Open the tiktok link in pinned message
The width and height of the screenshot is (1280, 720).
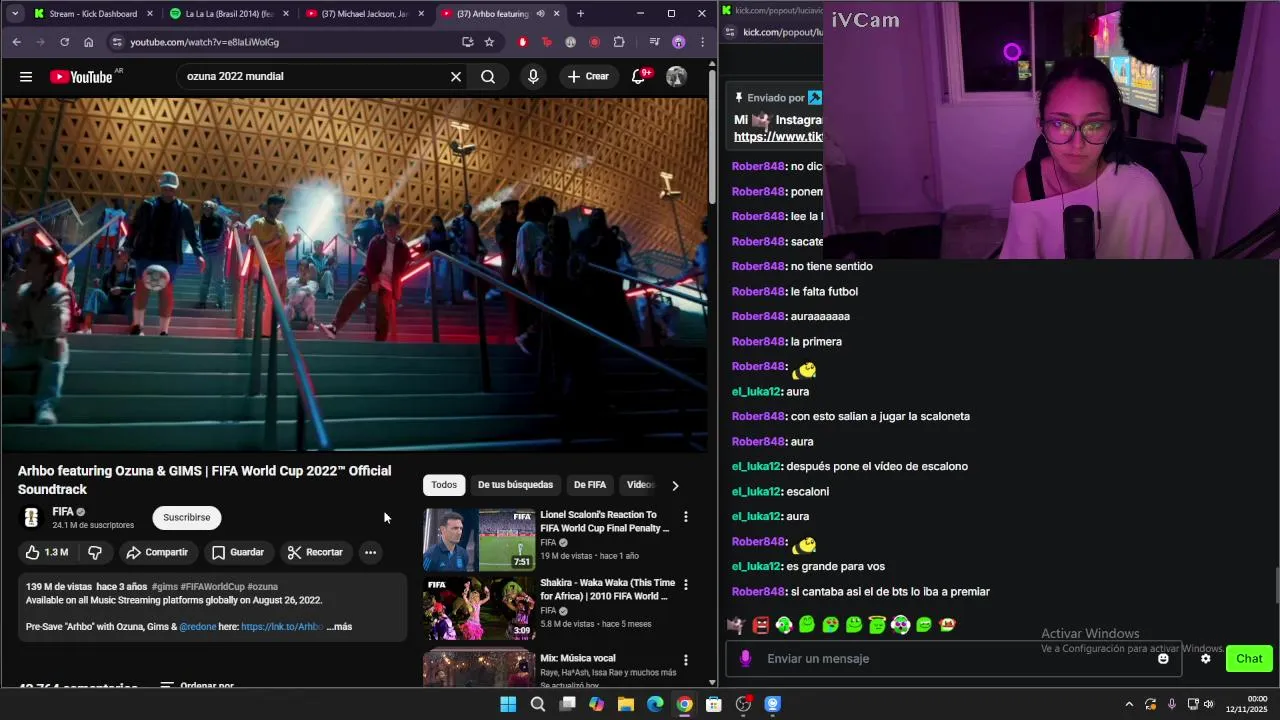[x=778, y=137]
